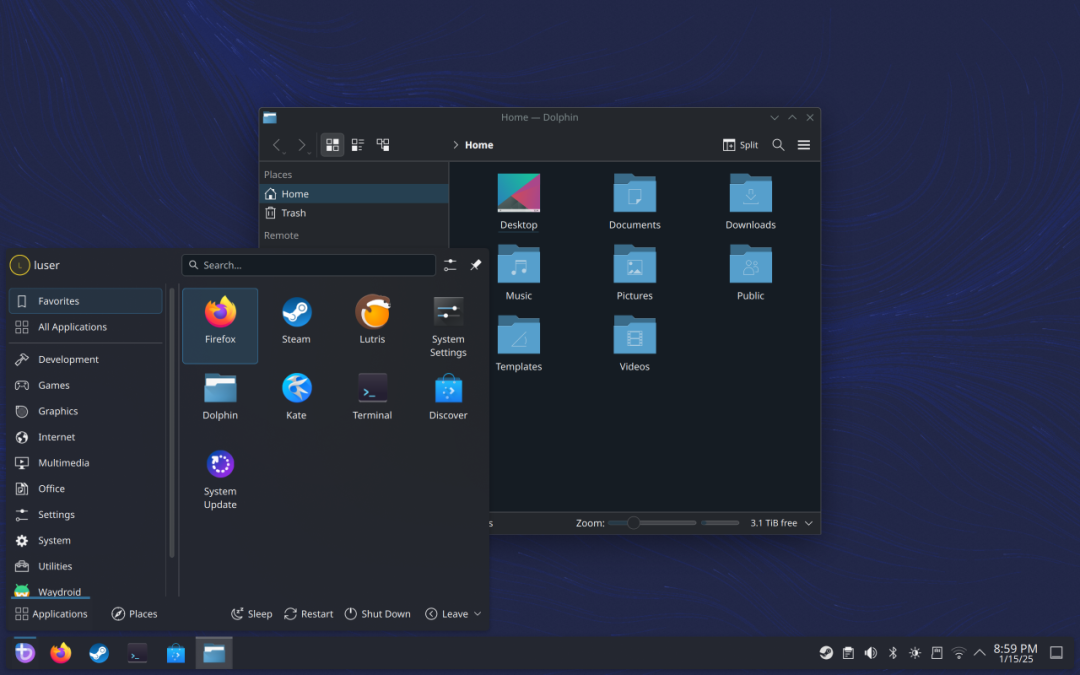Open Dolphin from the launcher favorites
This screenshot has height=675, width=1080.
(x=220, y=397)
